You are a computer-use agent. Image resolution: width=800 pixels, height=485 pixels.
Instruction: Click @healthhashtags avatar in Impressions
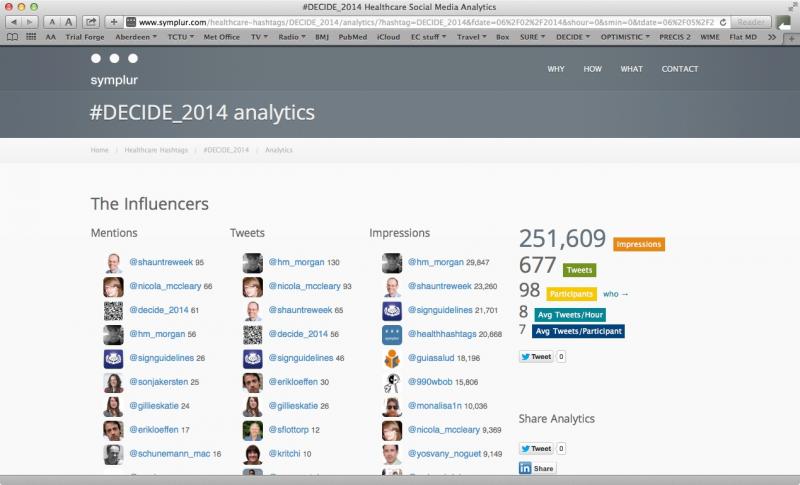click(392, 335)
